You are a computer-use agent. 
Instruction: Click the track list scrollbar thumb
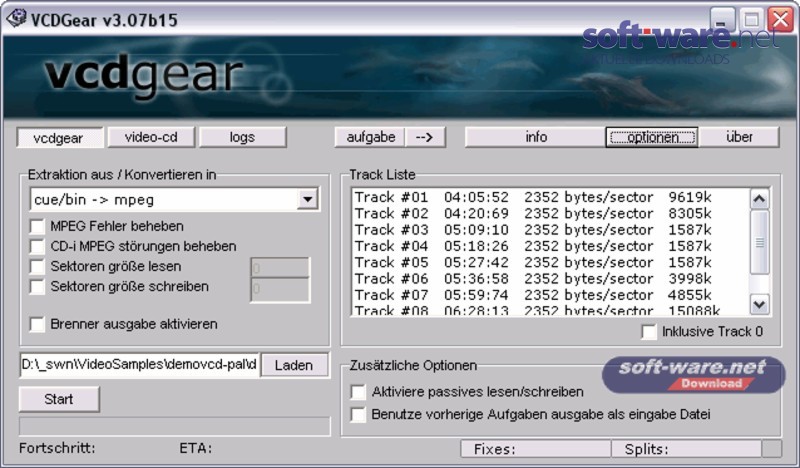(x=759, y=242)
